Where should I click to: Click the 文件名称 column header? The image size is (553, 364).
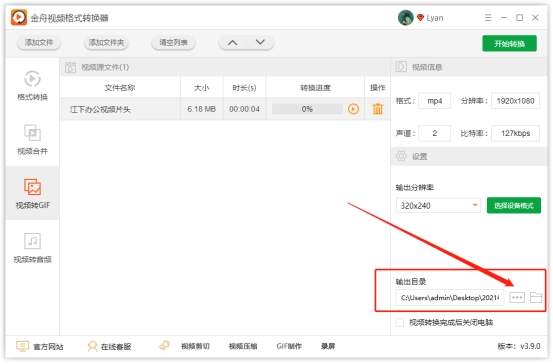120,87
